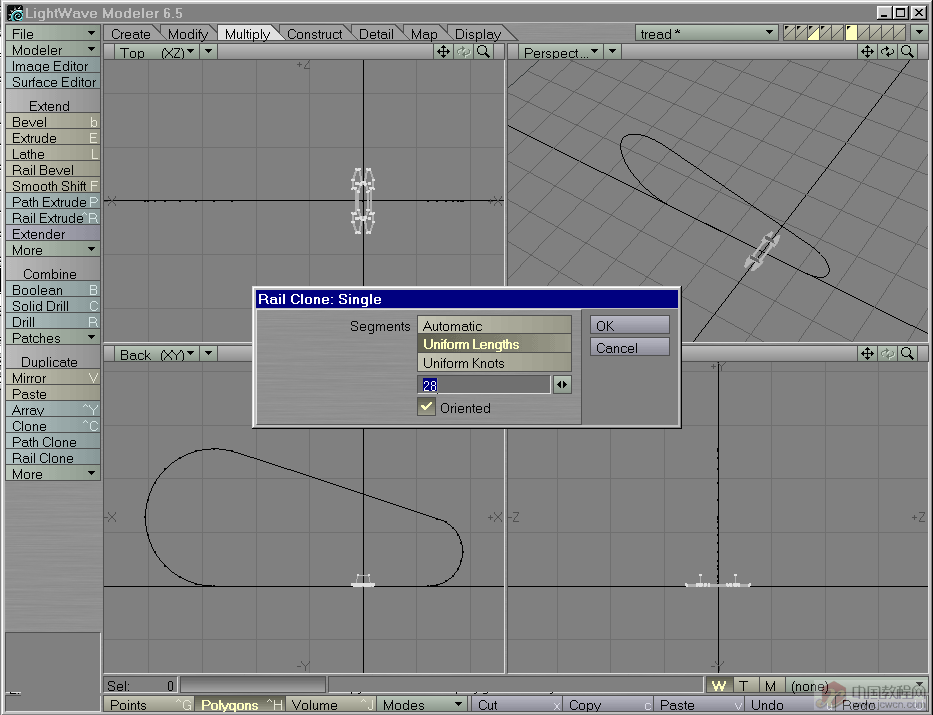Switch to the Detail tab
933x715 pixels.
[x=376, y=34]
